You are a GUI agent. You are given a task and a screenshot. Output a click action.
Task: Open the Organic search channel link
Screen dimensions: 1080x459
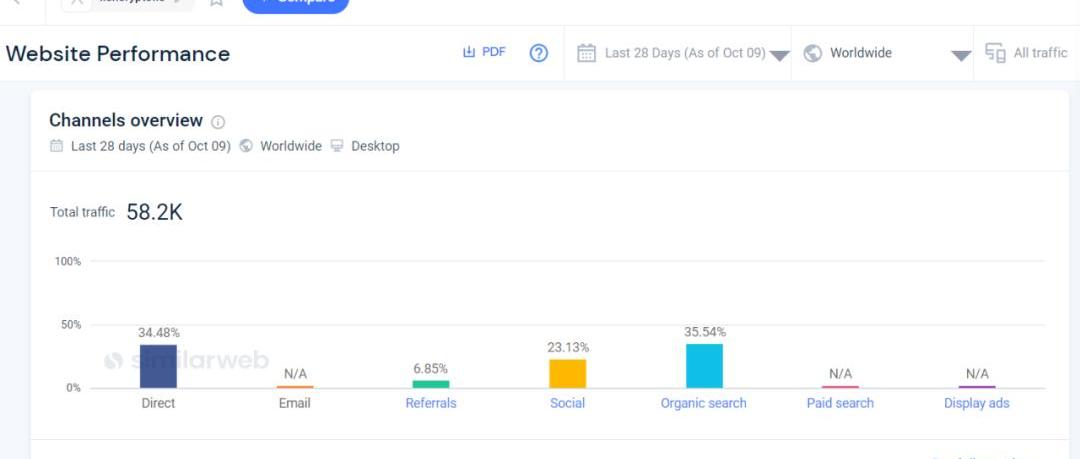point(703,403)
